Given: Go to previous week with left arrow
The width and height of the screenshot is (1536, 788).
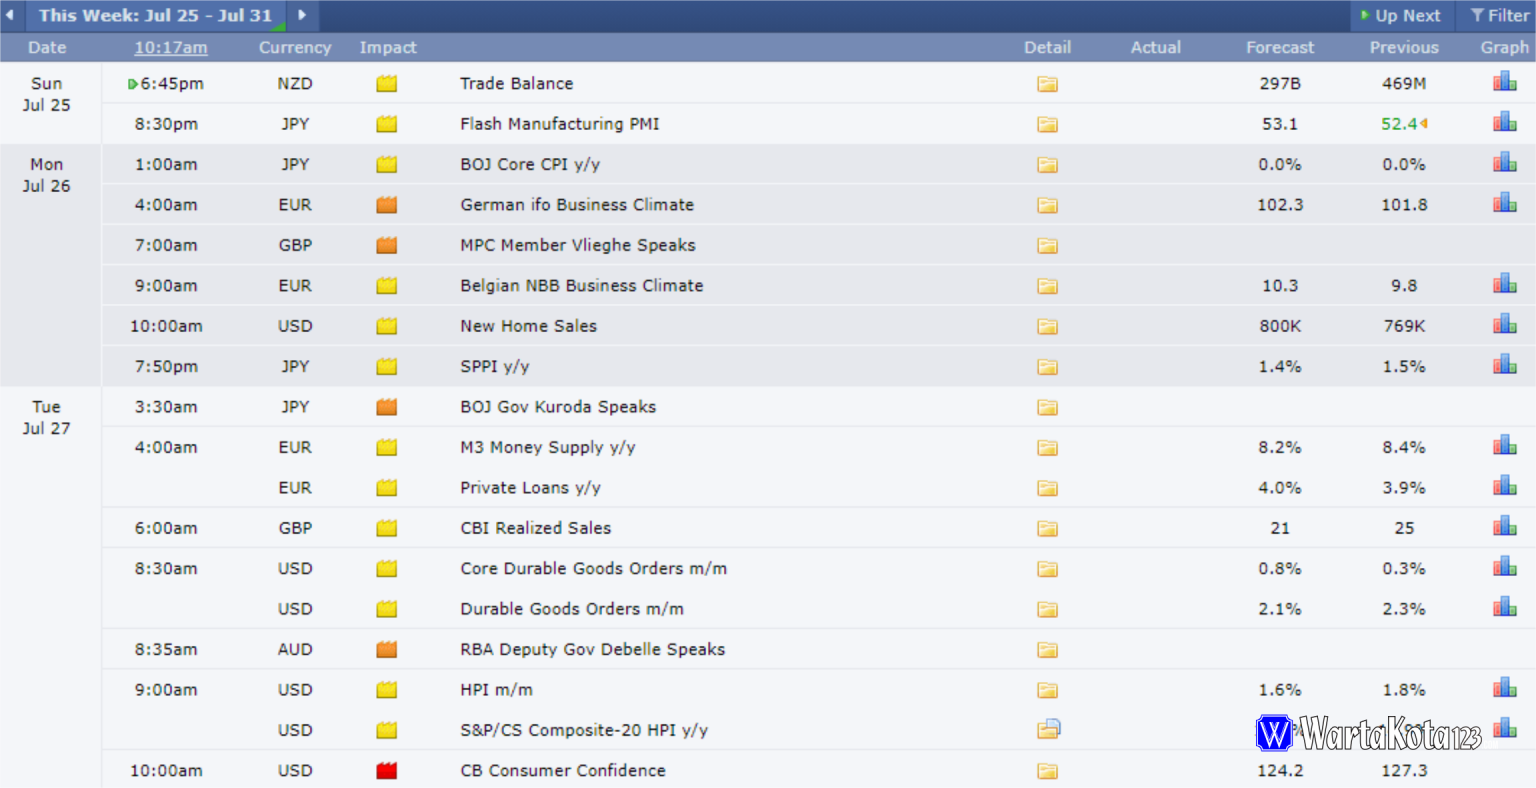Looking at the screenshot, I should (x=10, y=15).
